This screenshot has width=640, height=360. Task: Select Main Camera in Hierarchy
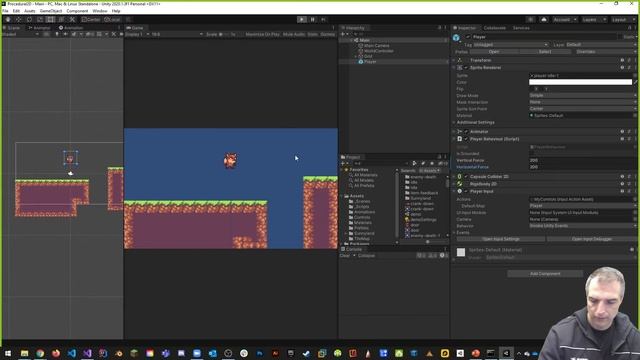click(x=376, y=46)
